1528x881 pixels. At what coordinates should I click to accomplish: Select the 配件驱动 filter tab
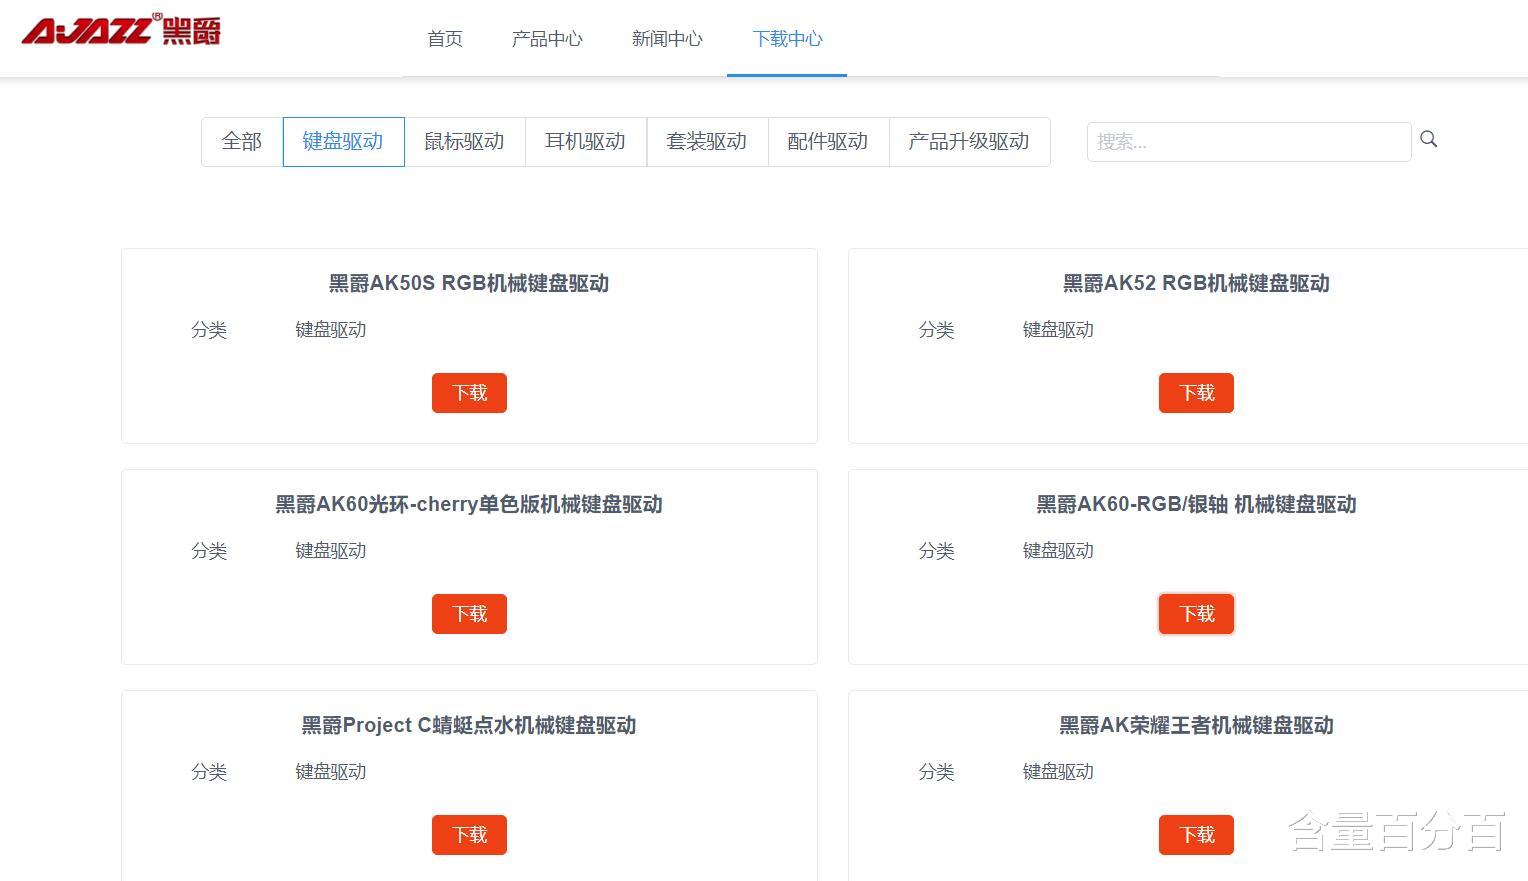tap(828, 141)
